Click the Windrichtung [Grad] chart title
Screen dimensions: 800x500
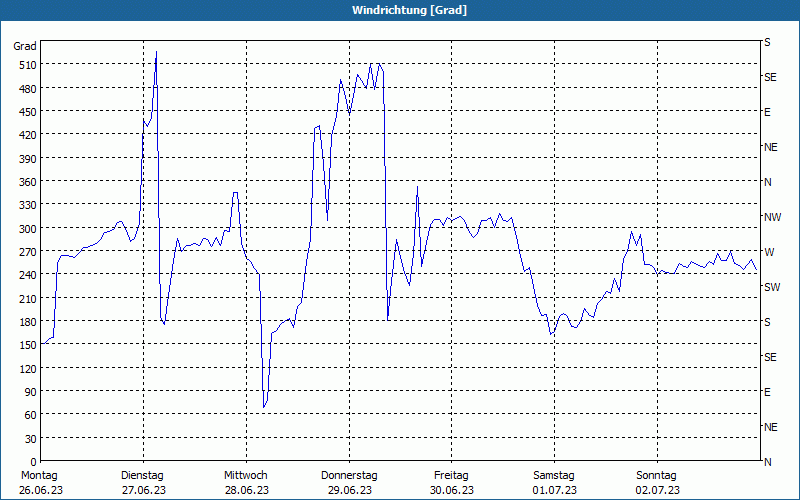tap(409, 10)
